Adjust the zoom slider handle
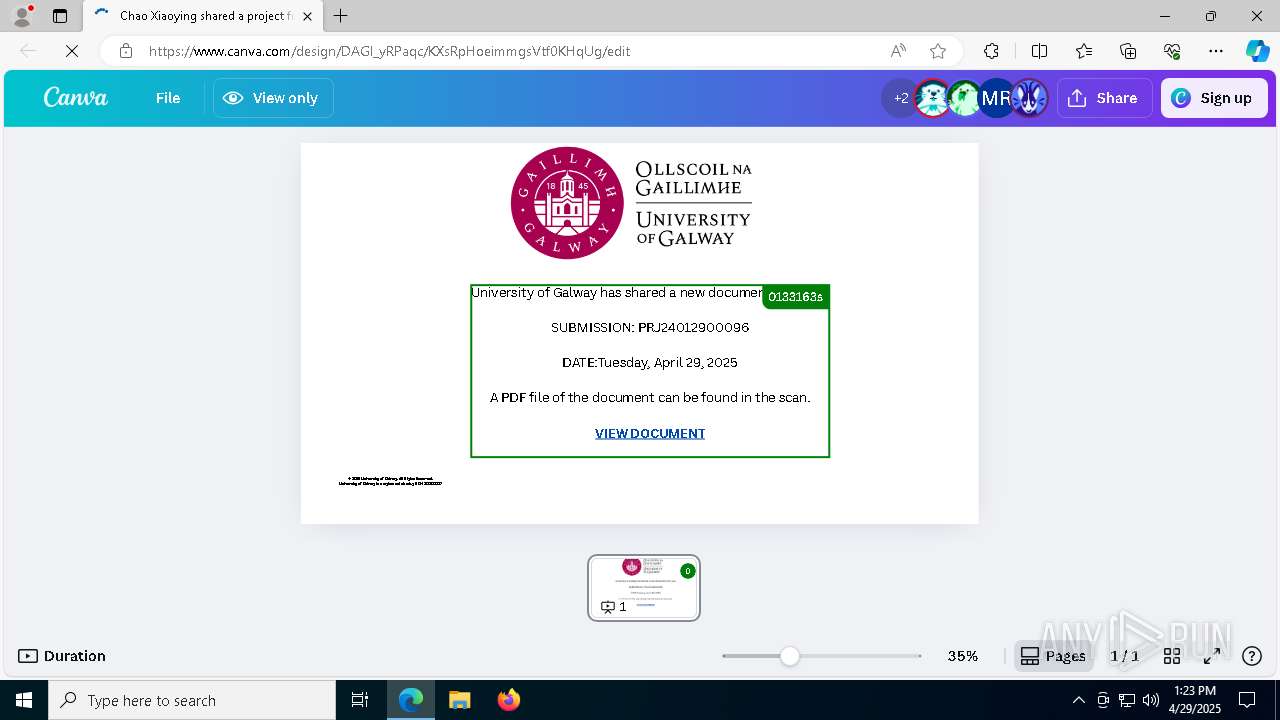This screenshot has height=720, width=1280. [x=790, y=656]
